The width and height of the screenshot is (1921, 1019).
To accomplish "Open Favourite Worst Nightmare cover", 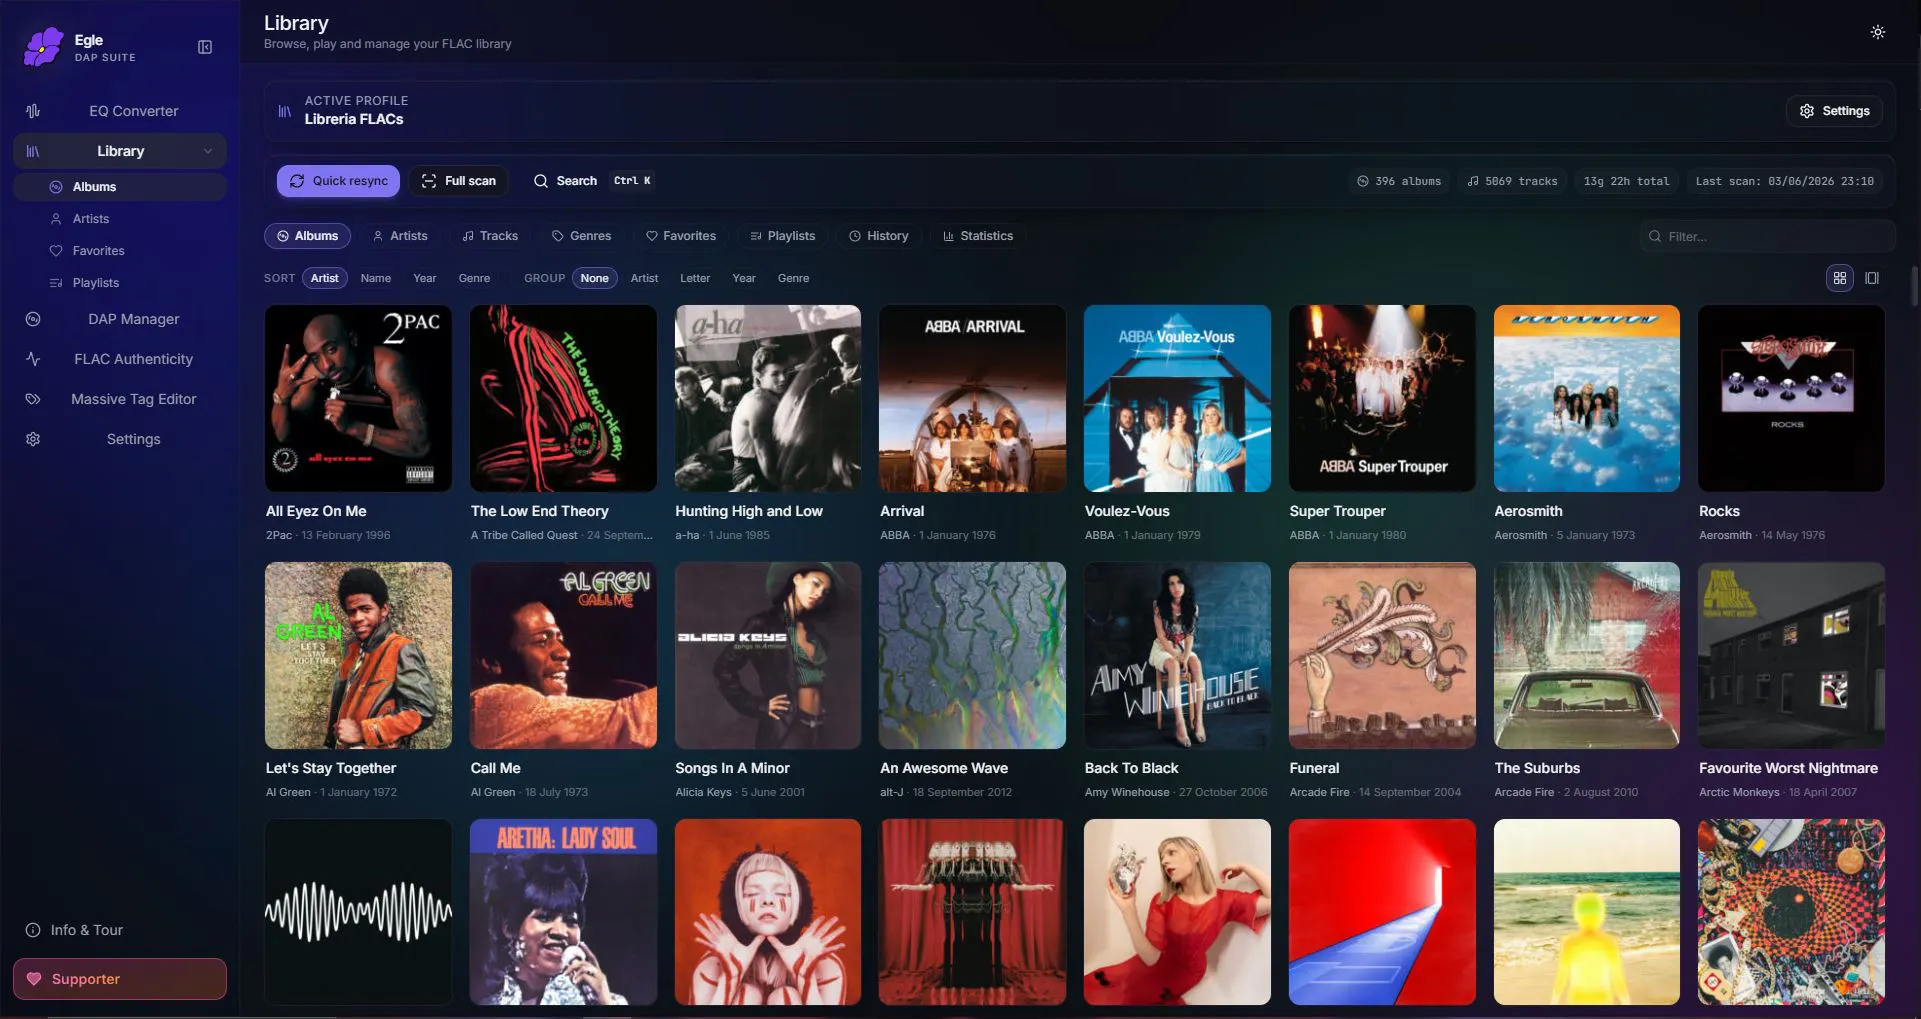I will click(x=1791, y=655).
